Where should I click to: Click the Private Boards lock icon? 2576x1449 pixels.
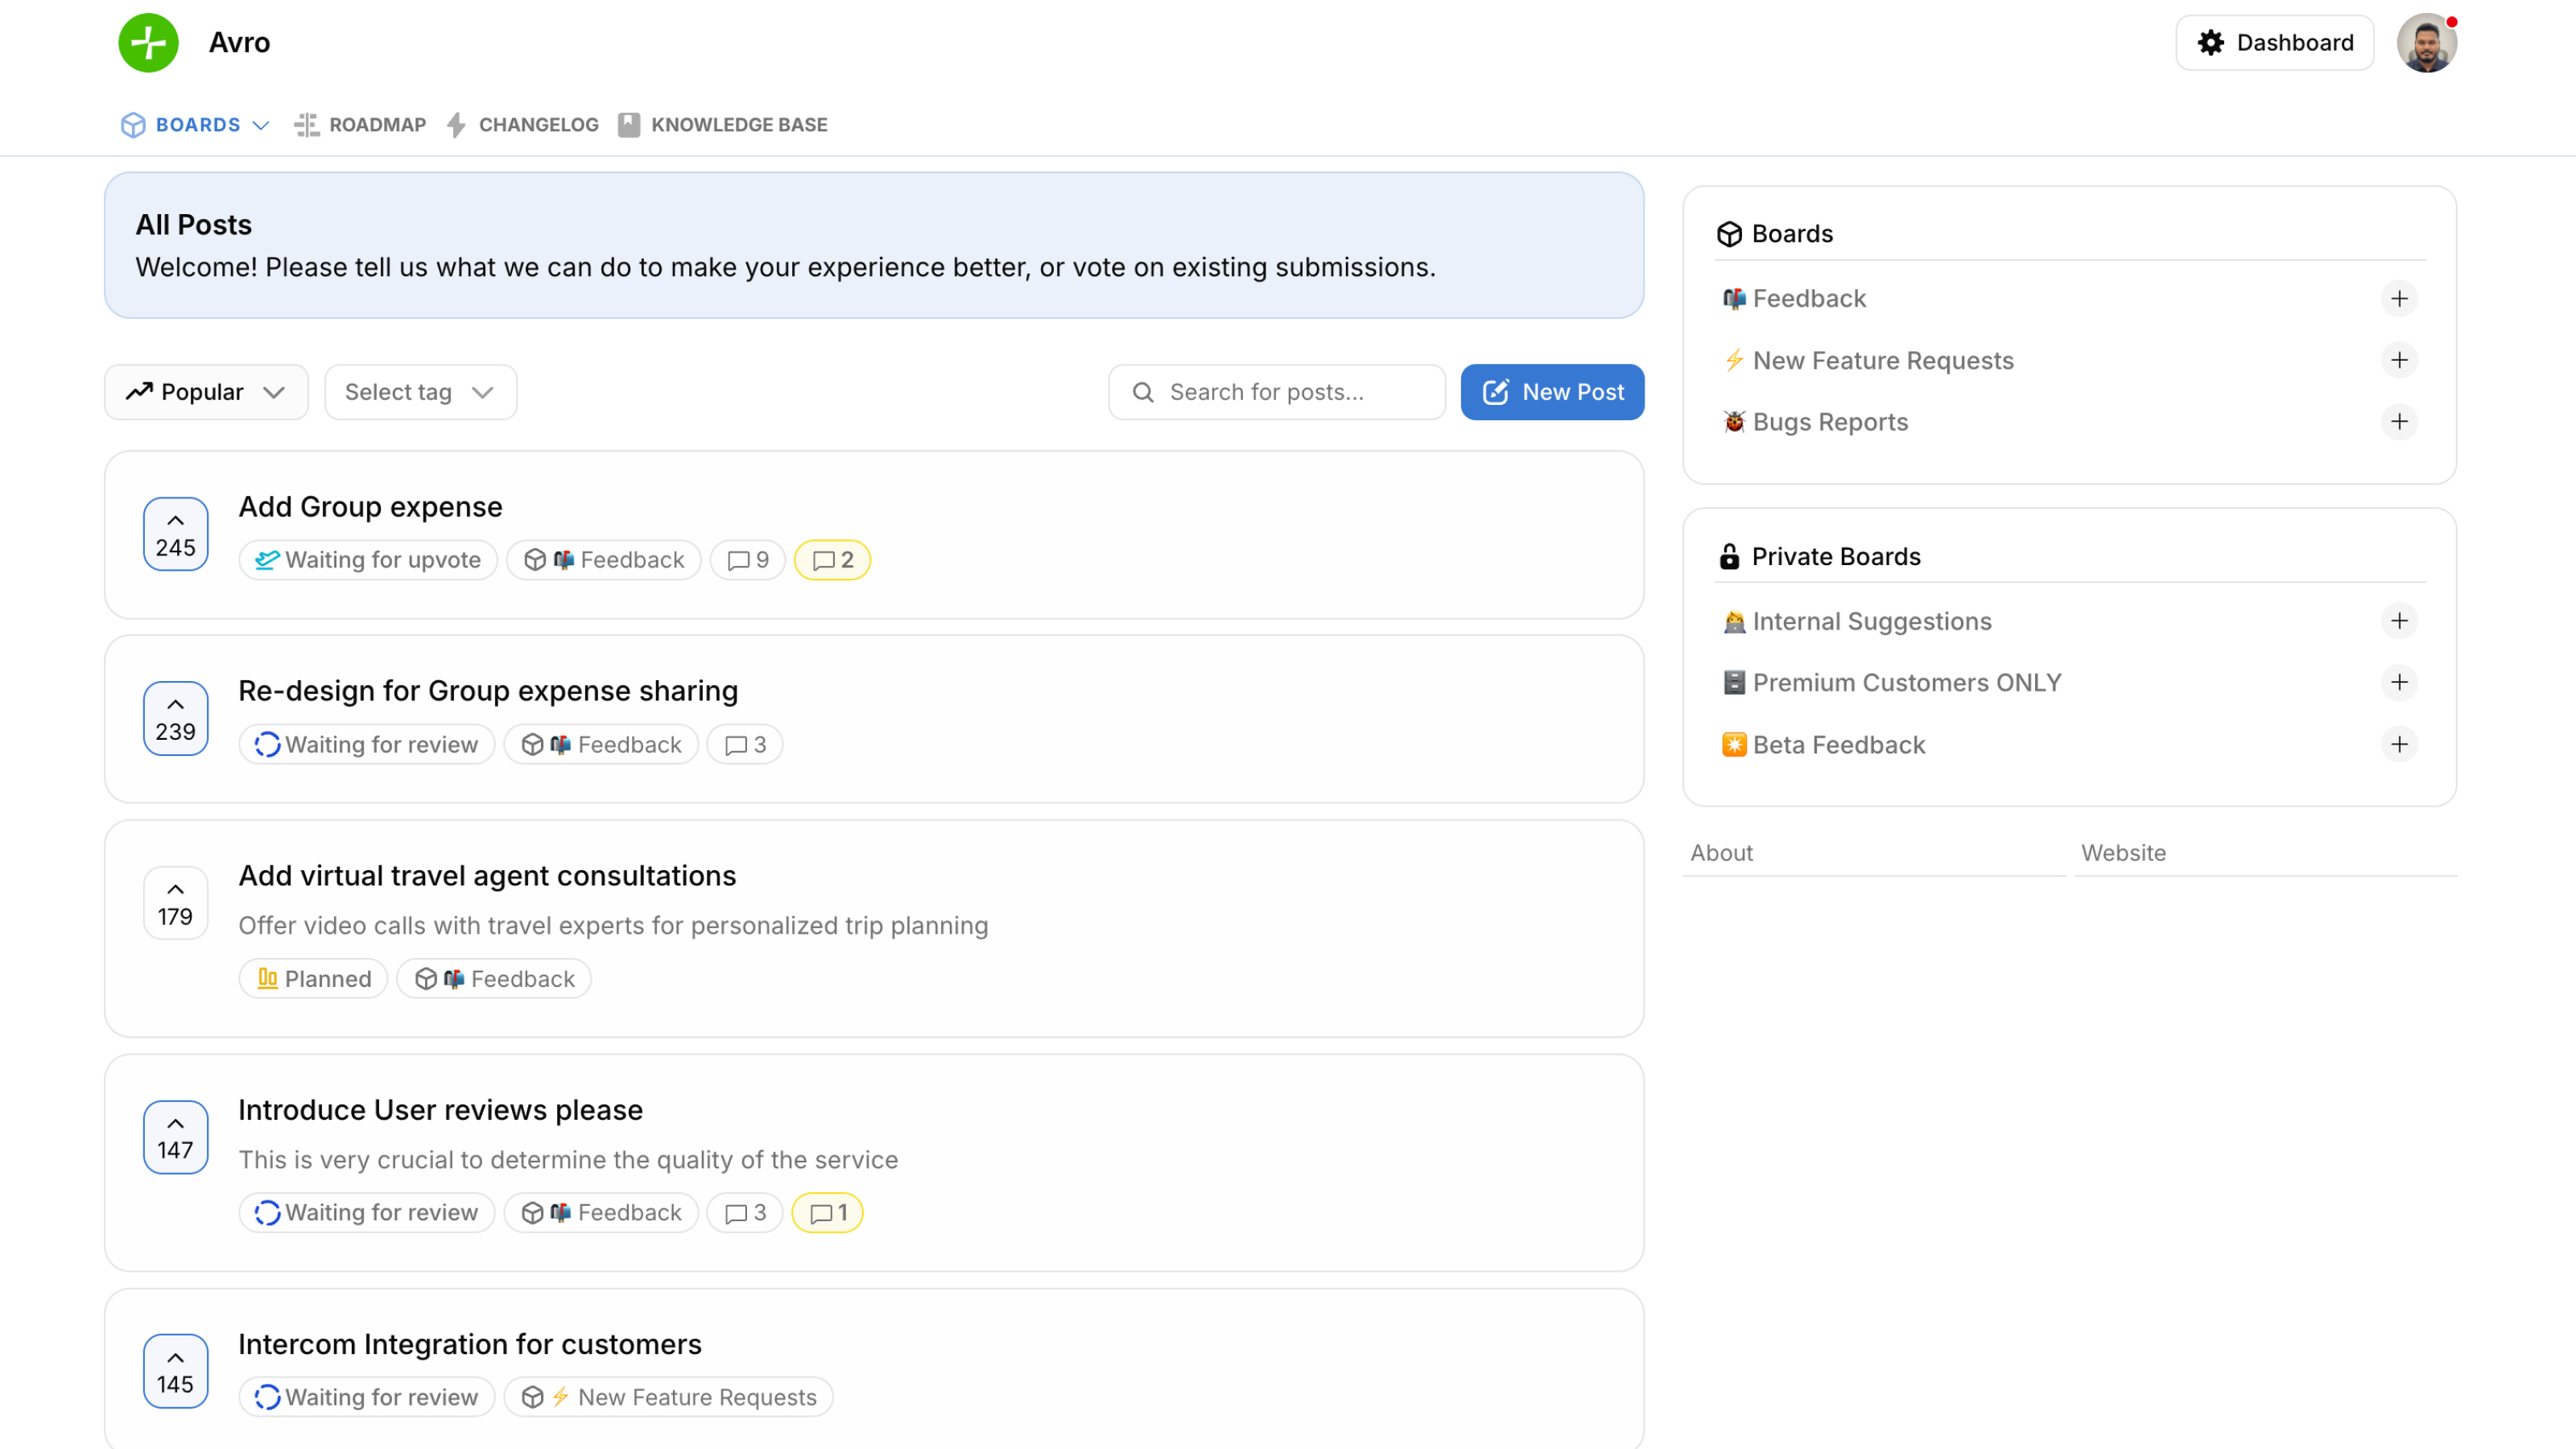point(1729,556)
